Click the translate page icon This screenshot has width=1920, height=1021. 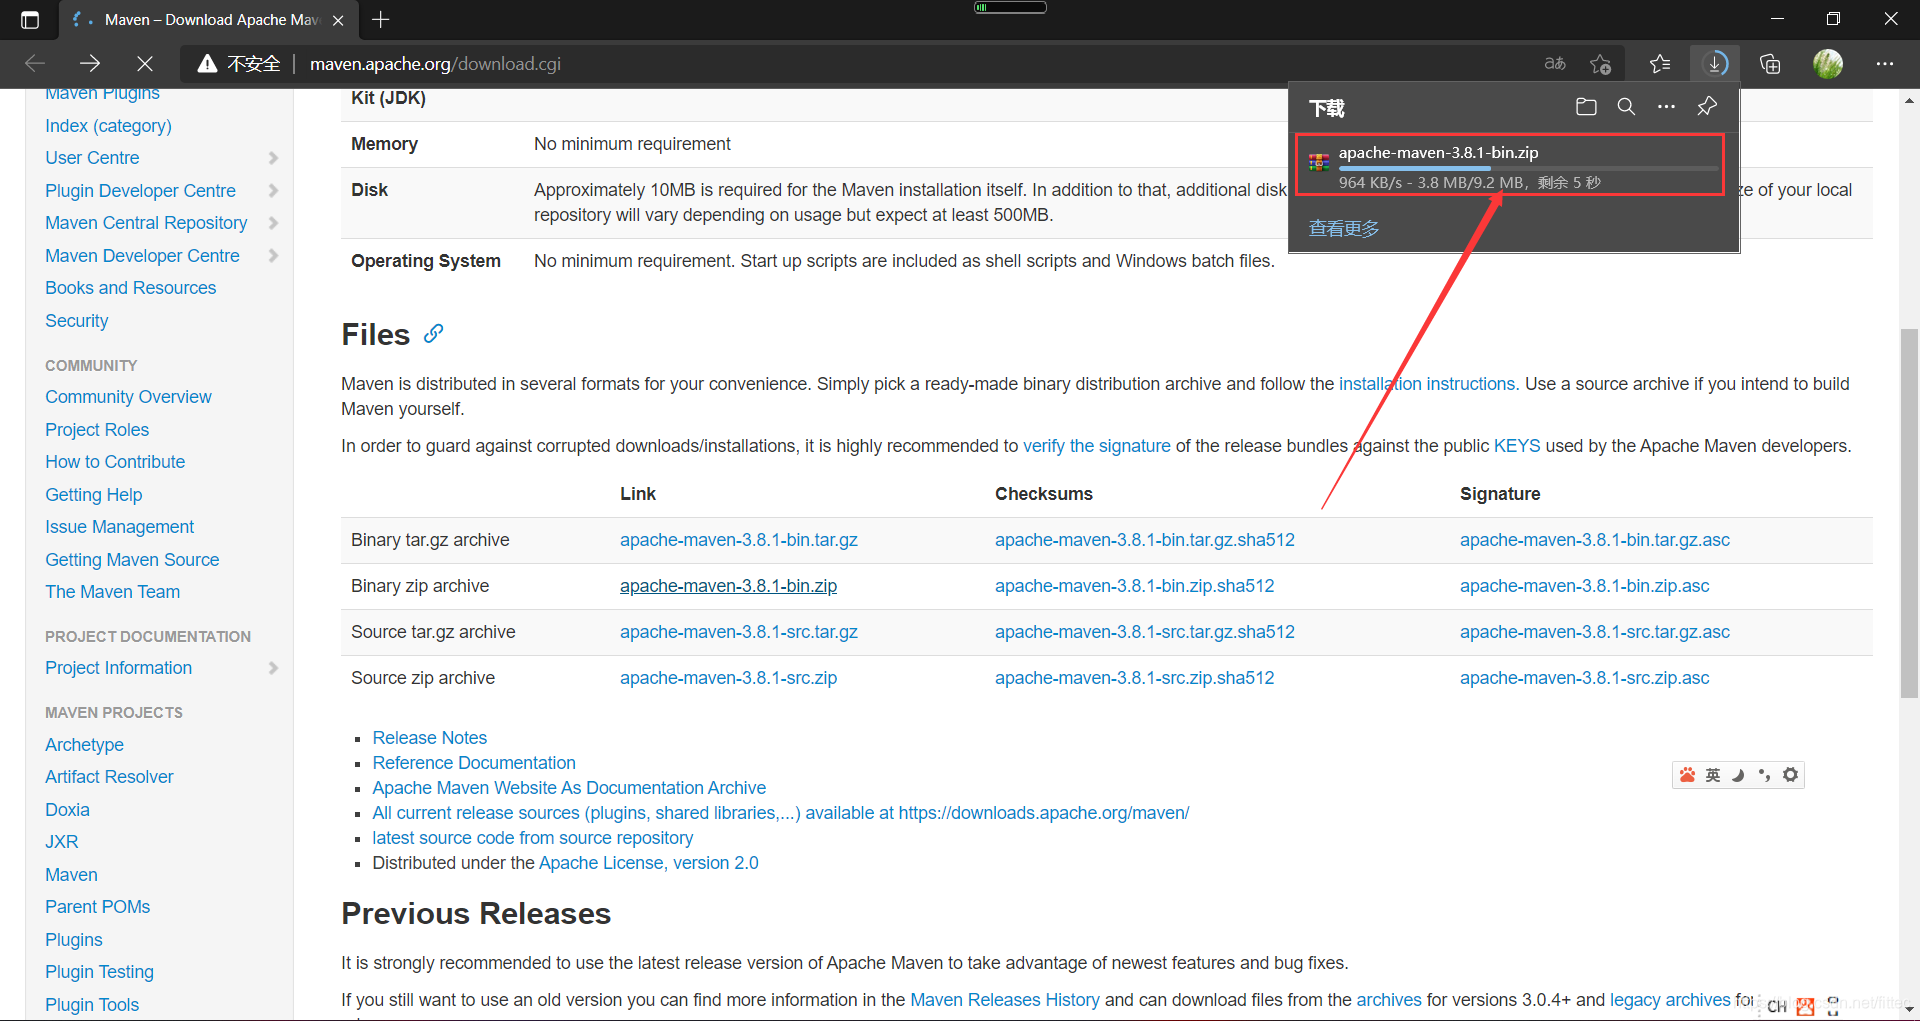click(x=1555, y=64)
